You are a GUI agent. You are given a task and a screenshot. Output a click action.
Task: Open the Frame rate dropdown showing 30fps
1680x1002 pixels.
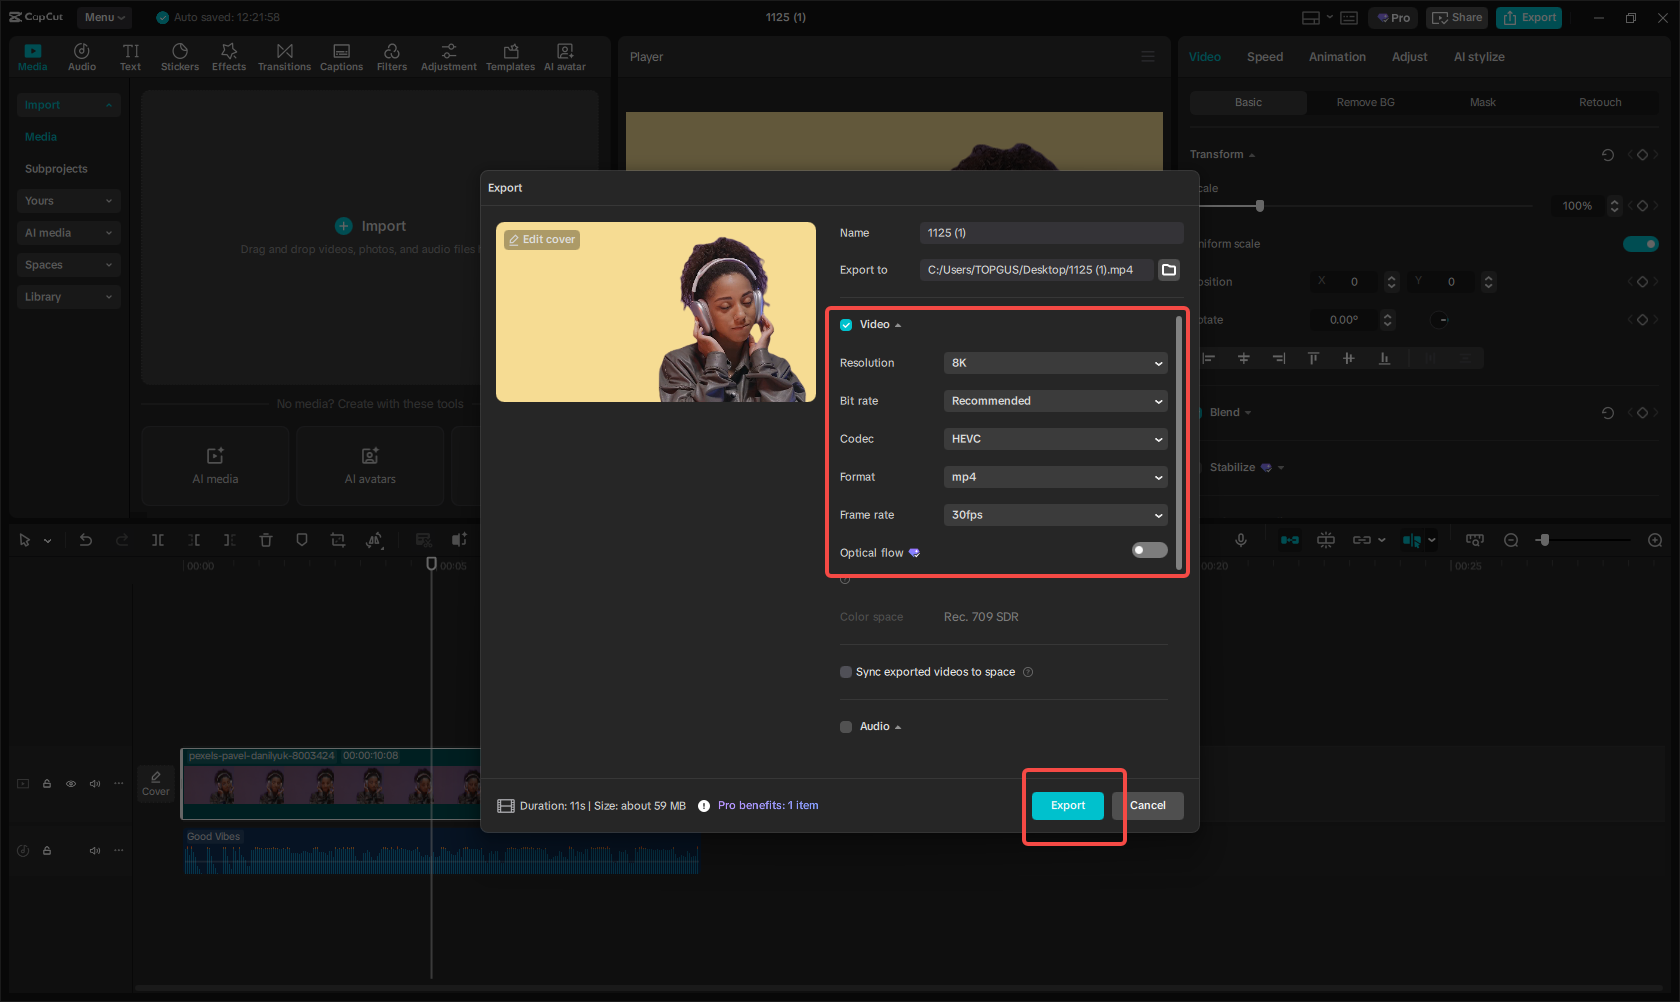point(1055,514)
